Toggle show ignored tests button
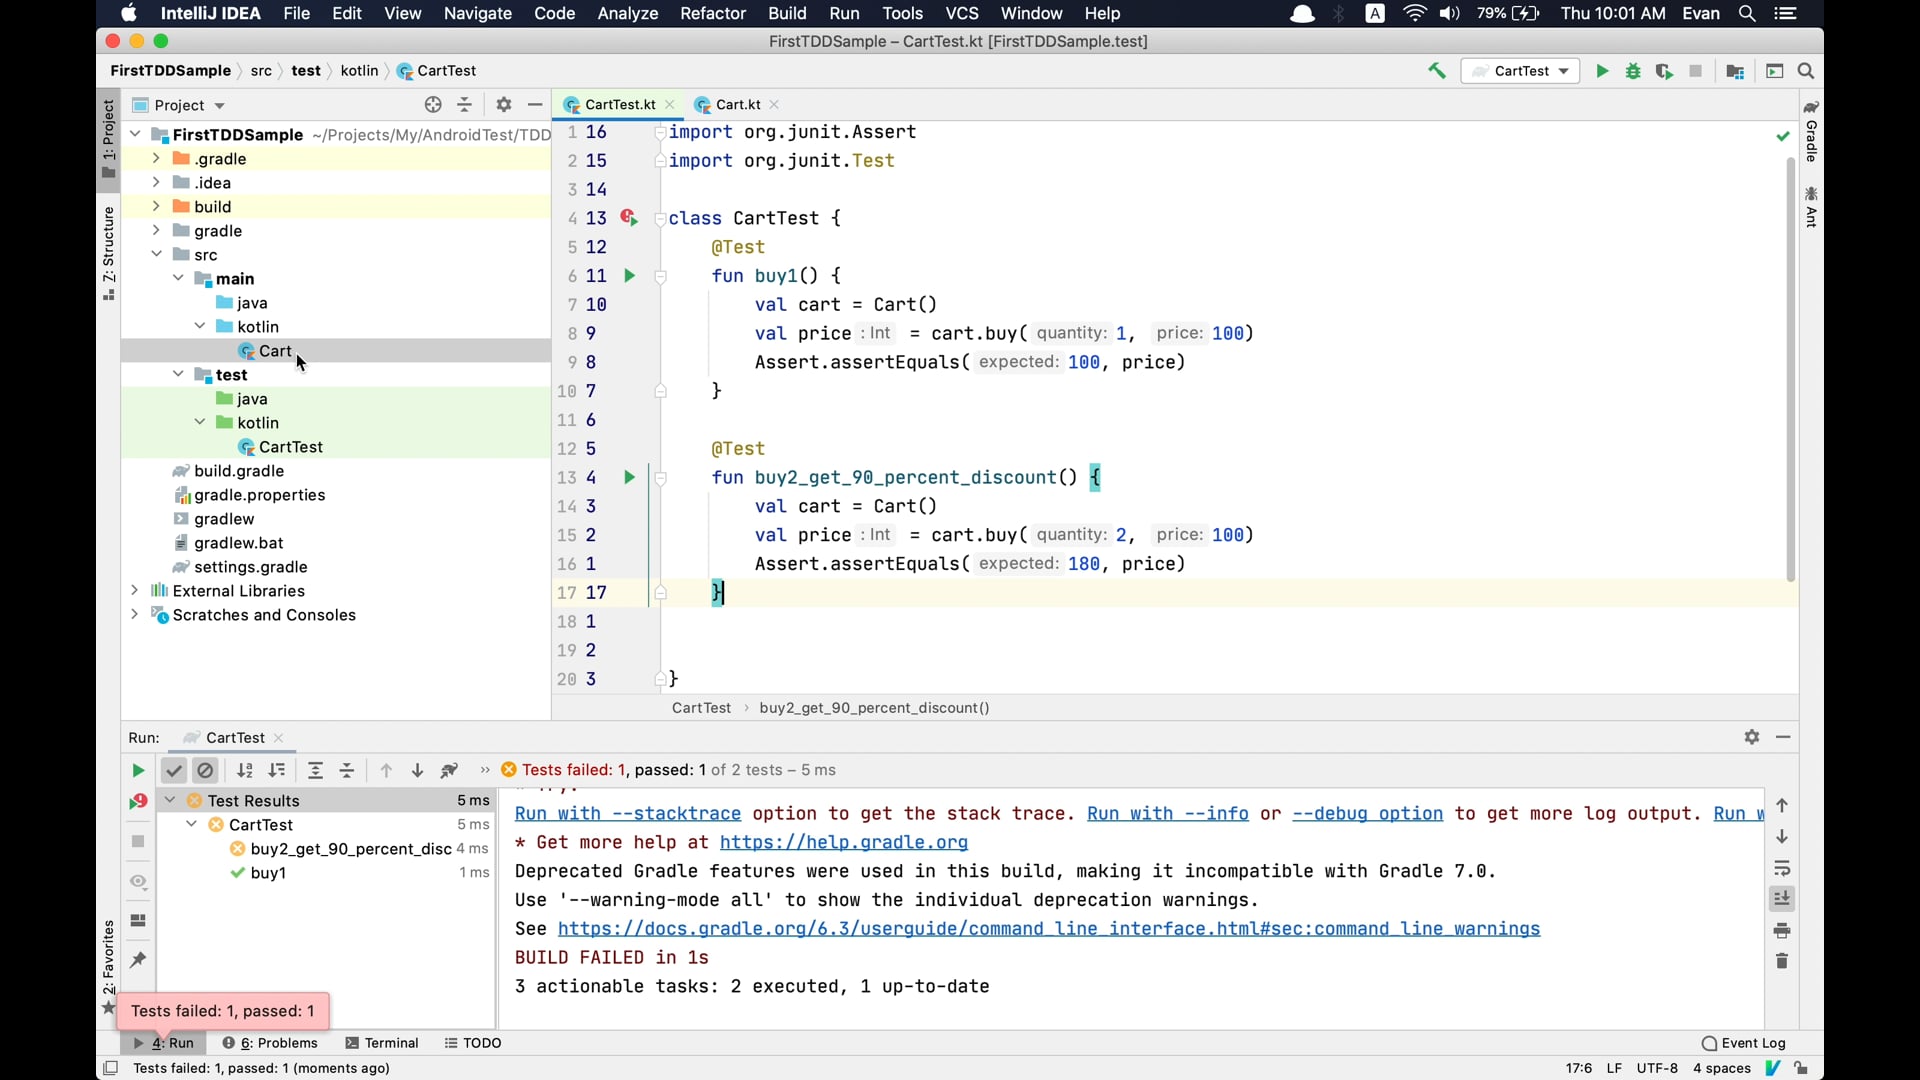The image size is (1920, 1080). pos(205,771)
